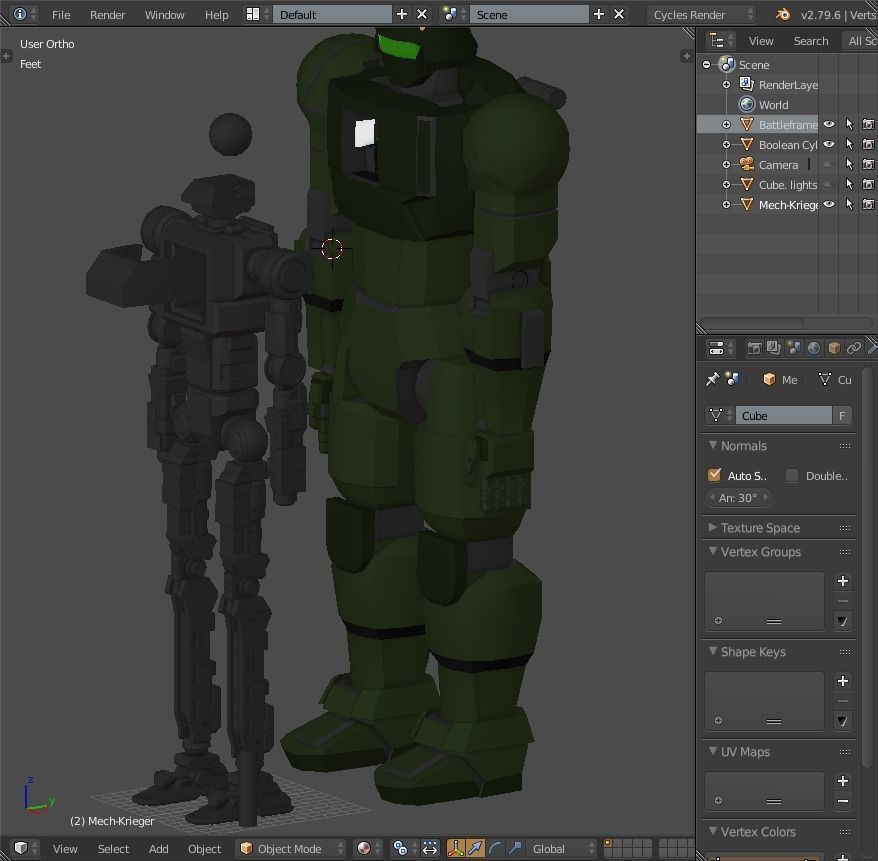Toggle visibility eye for Battleframe

(x=829, y=124)
